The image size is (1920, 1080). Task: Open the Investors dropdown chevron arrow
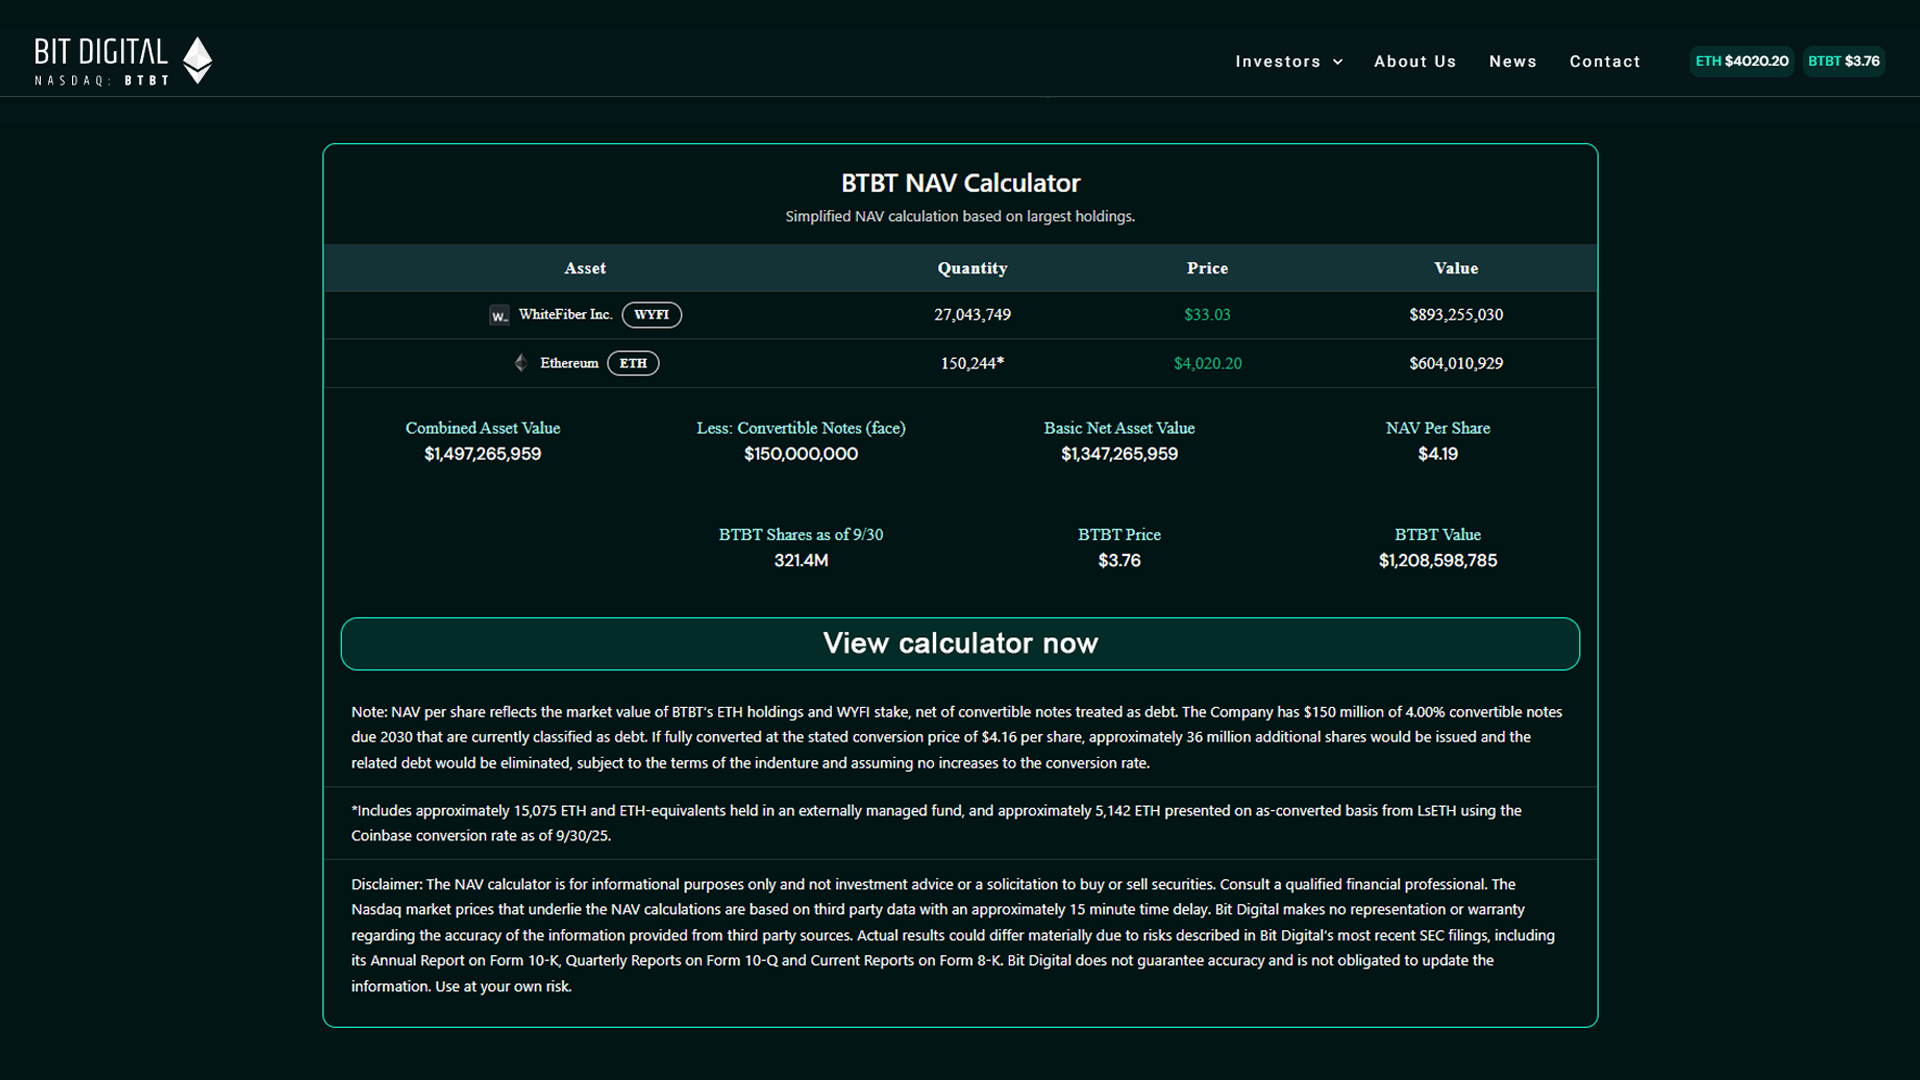pyautogui.click(x=1340, y=61)
